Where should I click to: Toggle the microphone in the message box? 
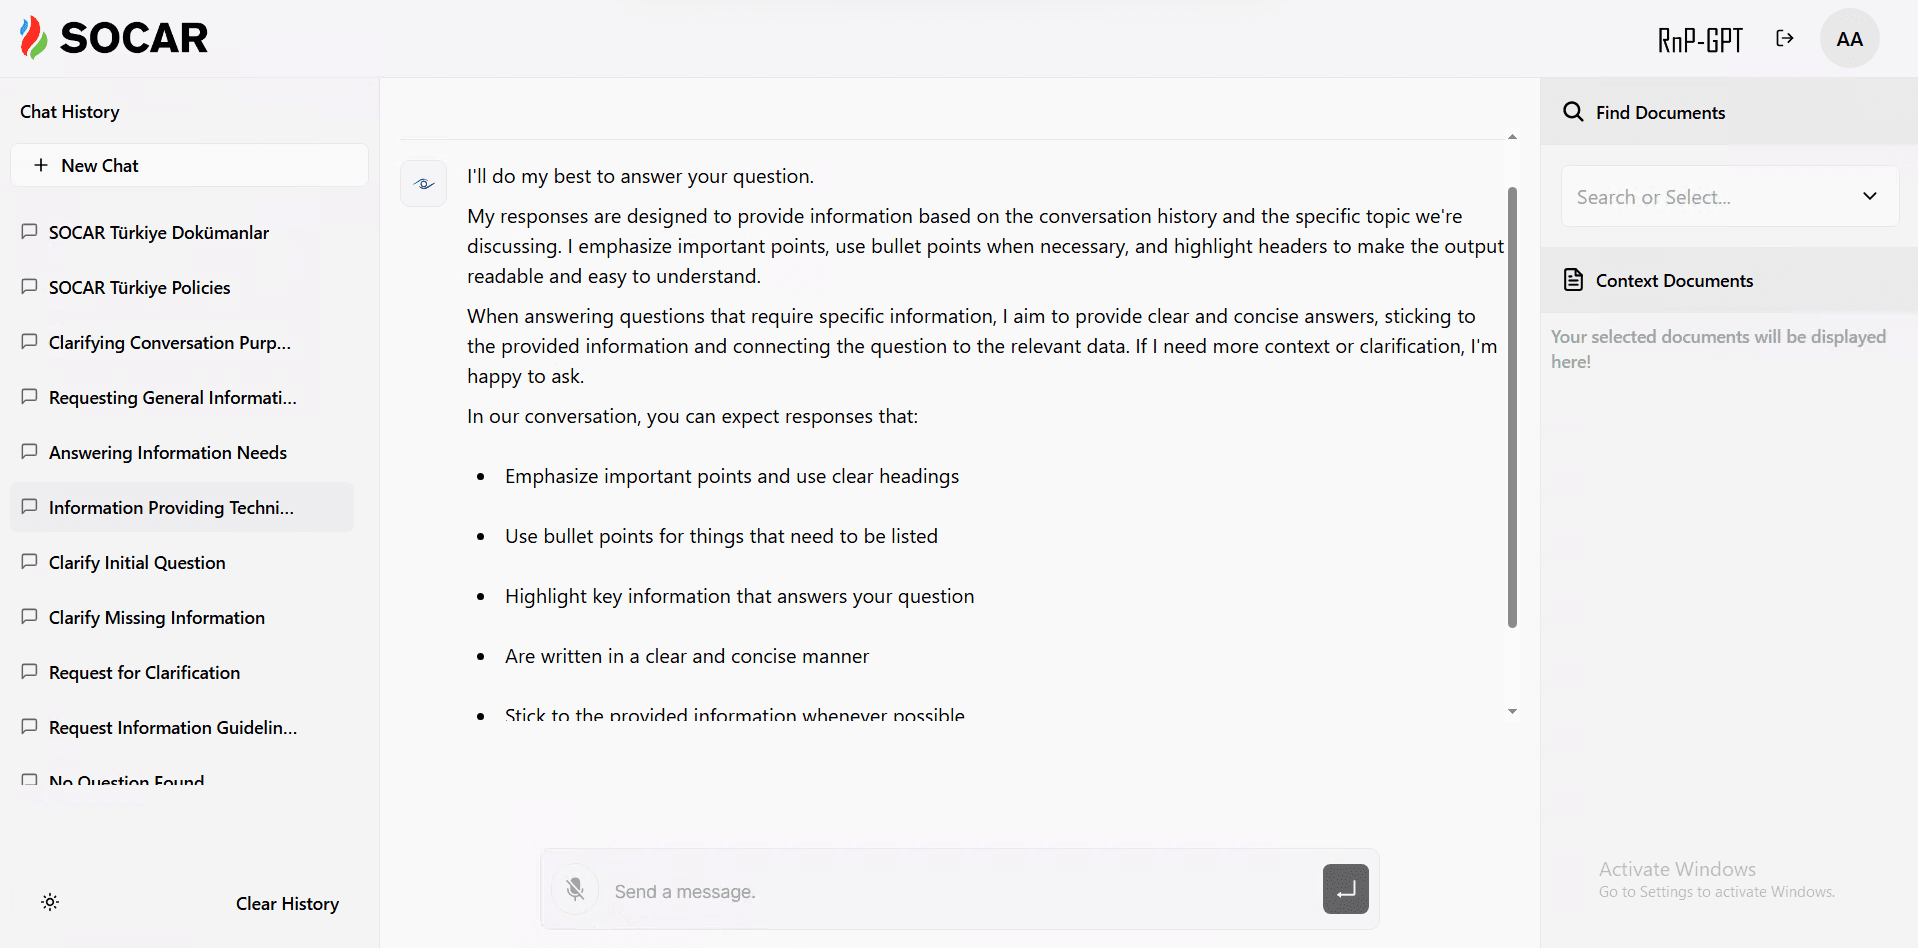tap(575, 889)
